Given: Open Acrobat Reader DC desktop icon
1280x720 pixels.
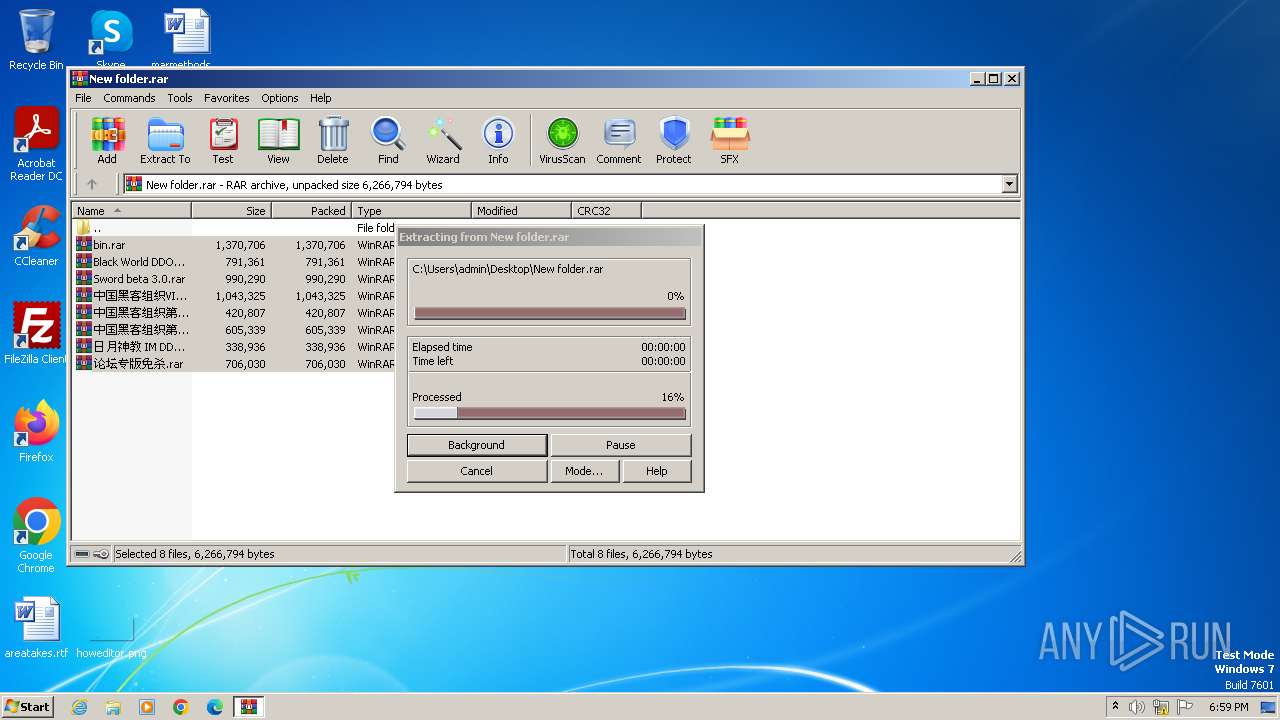Looking at the screenshot, I should point(36,145).
